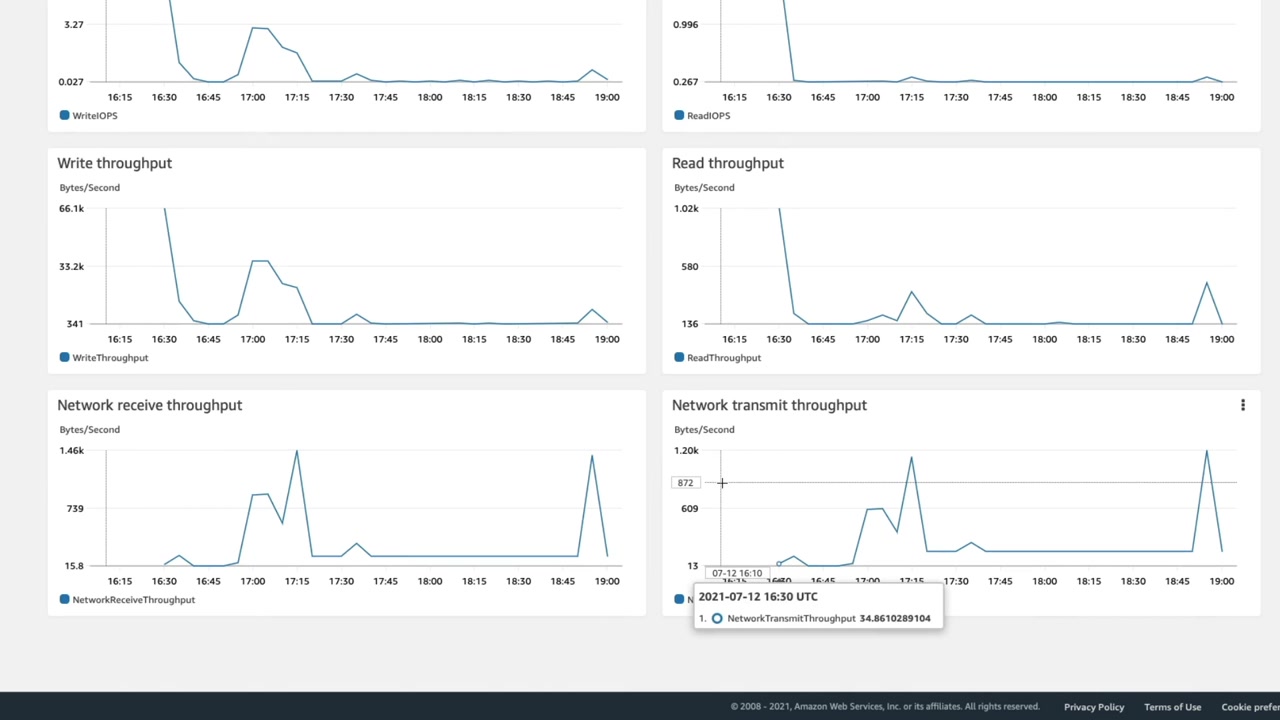Click the 739 y-axis value
The width and height of the screenshot is (1280, 720).
[x=75, y=509]
